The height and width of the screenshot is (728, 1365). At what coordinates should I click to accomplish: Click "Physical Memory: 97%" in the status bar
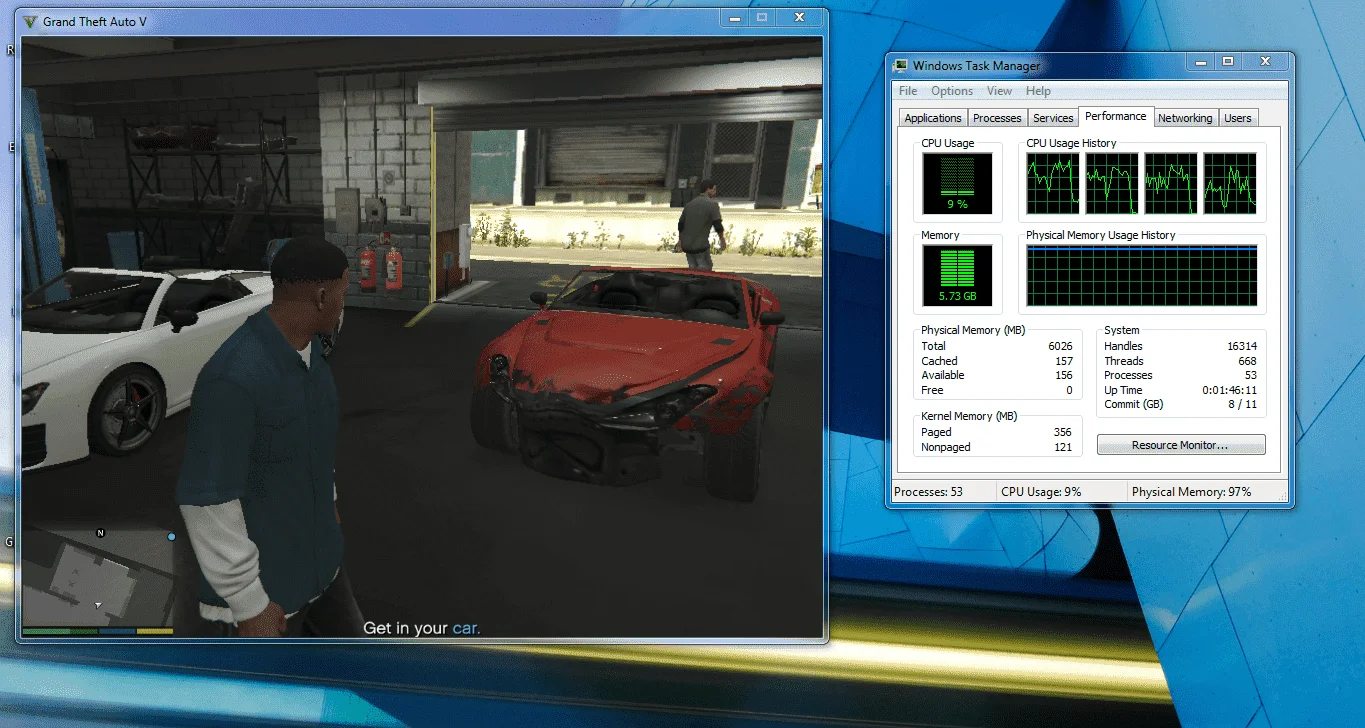[x=1191, y=492]
